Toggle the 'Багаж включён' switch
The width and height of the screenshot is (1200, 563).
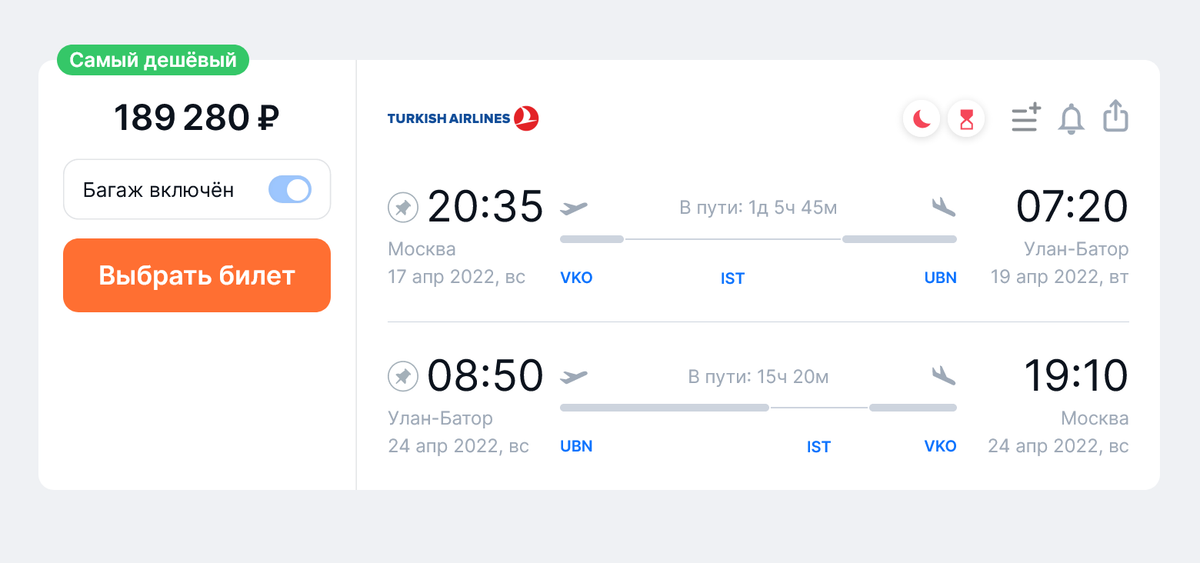(x=290, y=189)
